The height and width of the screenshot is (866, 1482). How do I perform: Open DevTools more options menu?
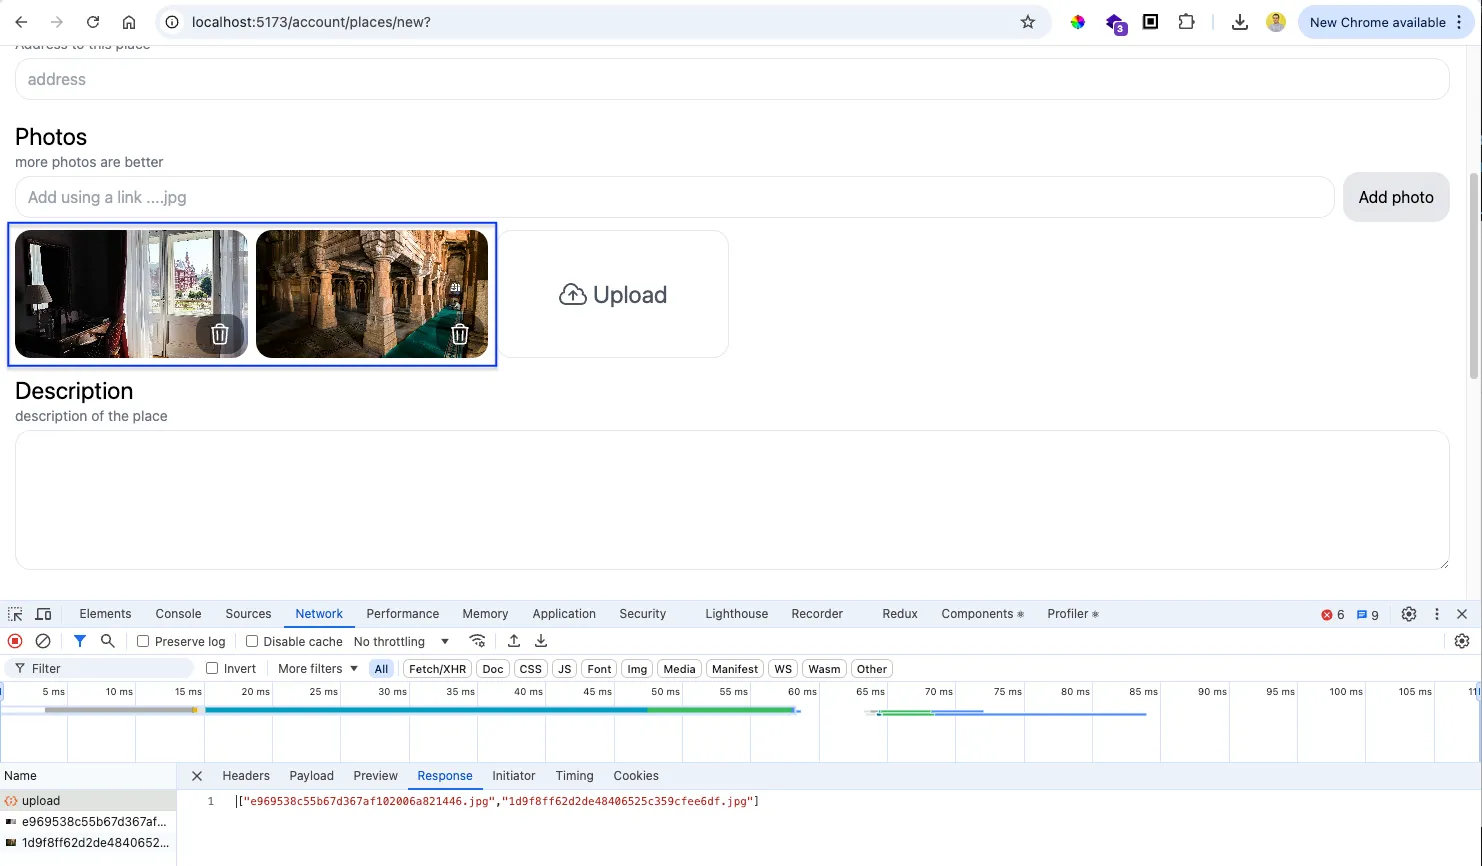tap(1437, 614)
